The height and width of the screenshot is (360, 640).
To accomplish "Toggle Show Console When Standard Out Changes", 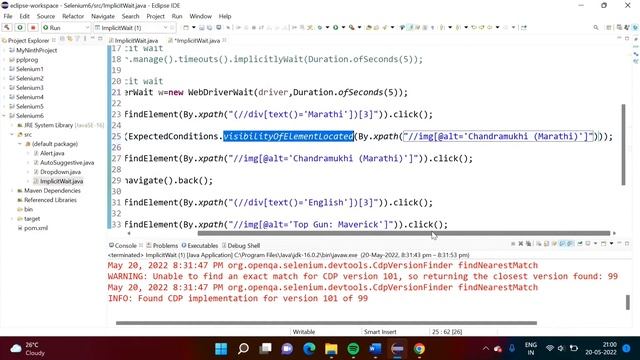I will pyautogui.click(x=562, y=244).
